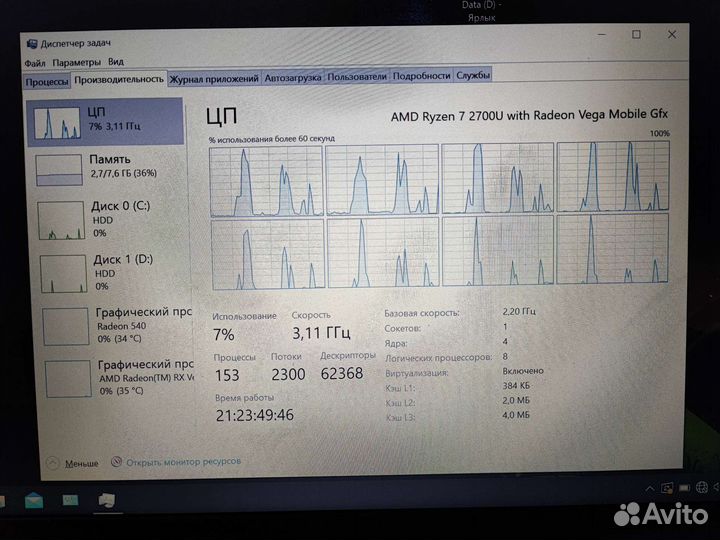Click the 62368 descriptors value
The image size is (720, 540).
tap(342, 373)
